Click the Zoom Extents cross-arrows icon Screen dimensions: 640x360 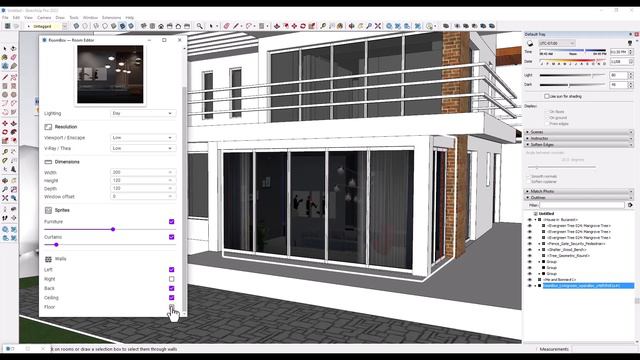[x=378, y=26]
